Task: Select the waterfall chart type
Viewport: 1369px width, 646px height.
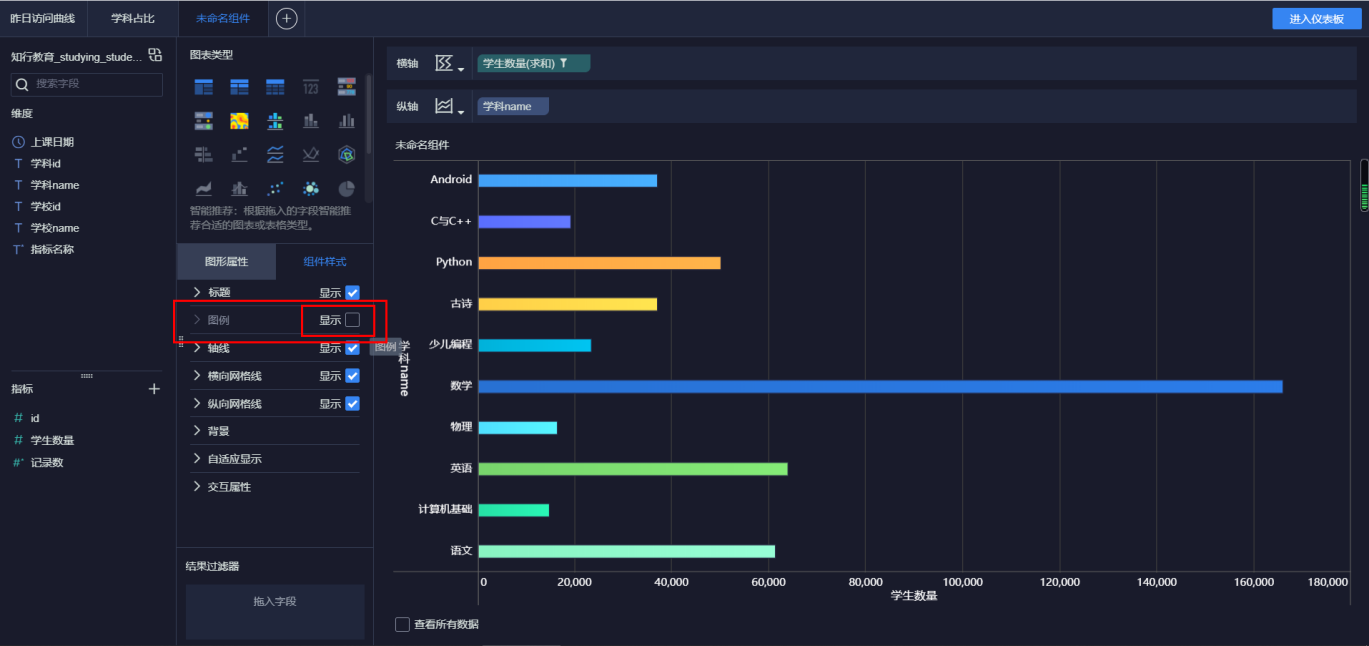Action: 239,154
